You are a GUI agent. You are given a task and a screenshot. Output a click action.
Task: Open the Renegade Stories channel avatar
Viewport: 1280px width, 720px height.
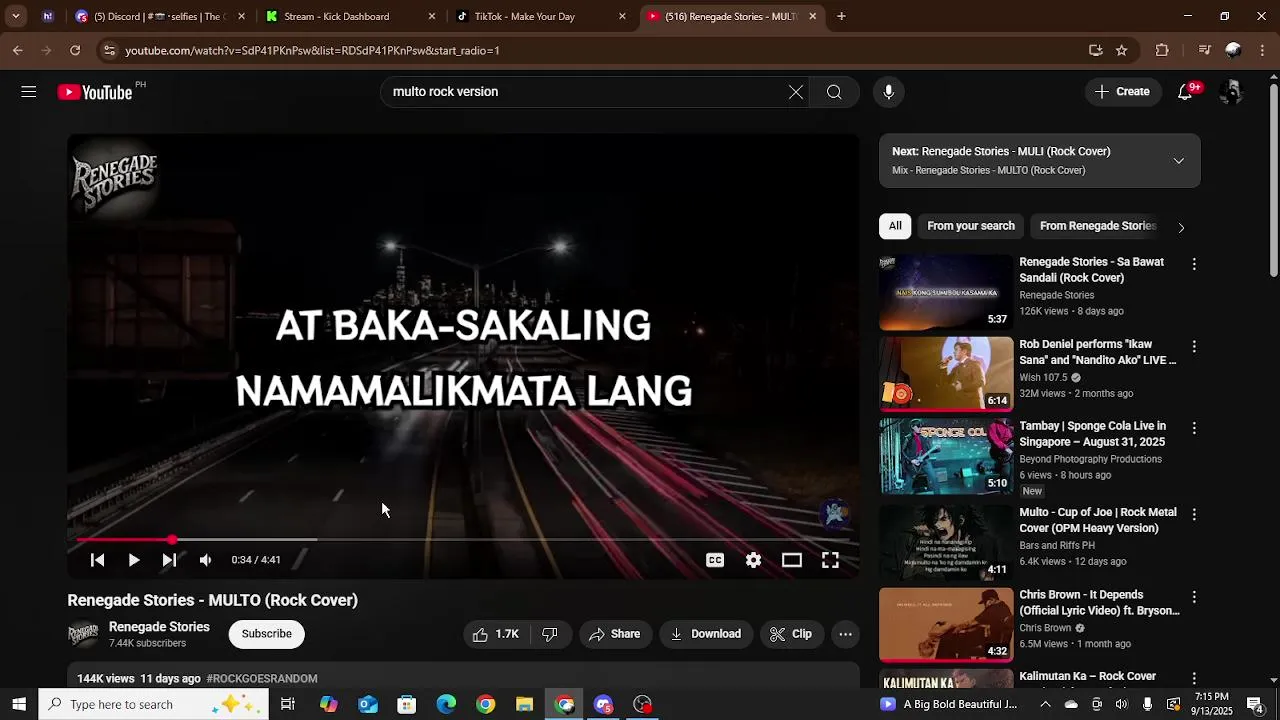tap(83, 634)
